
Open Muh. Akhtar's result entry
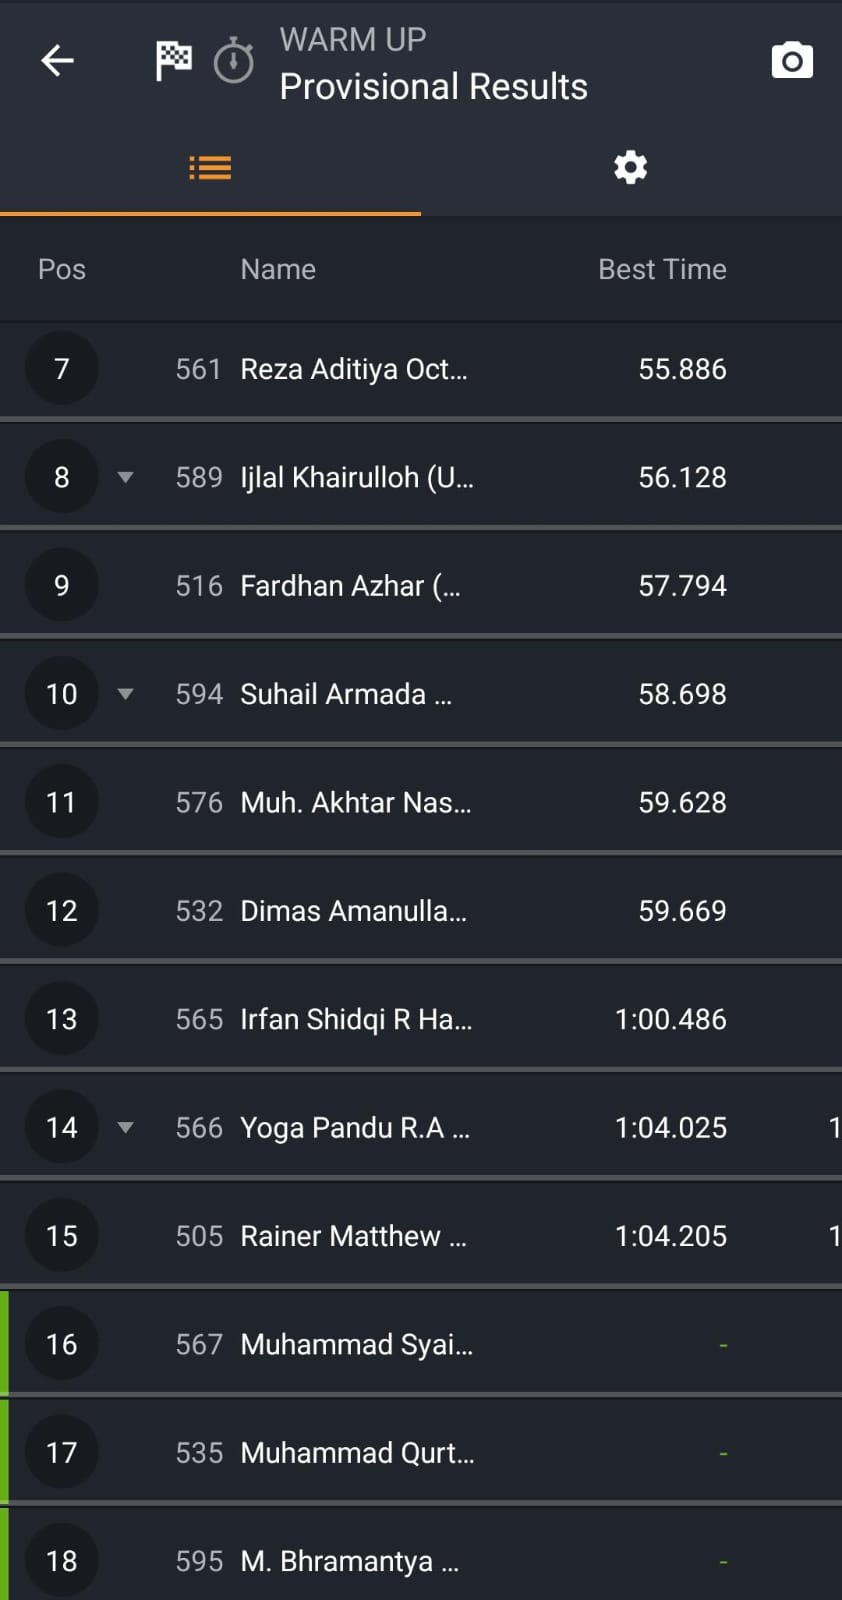(355, 802)
